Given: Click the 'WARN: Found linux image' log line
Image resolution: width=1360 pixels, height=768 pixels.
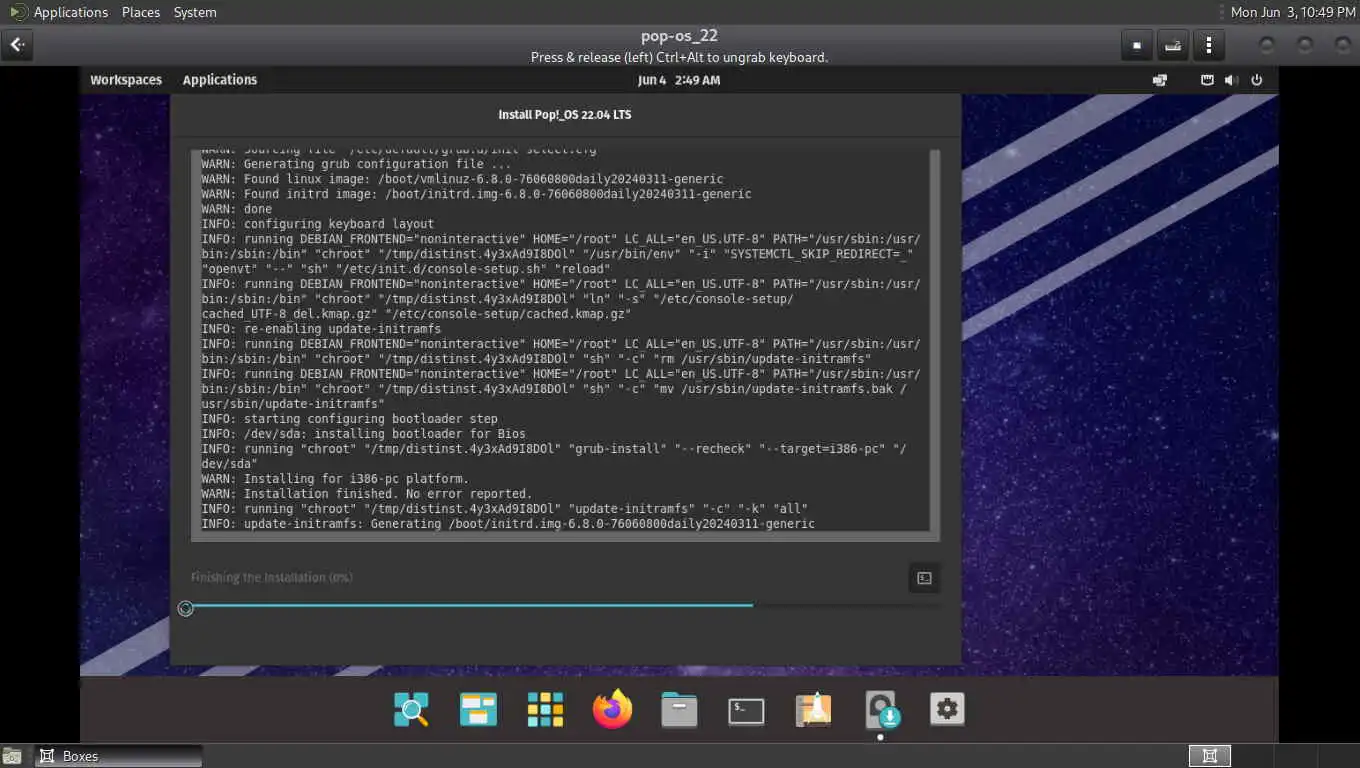Looking at the screenshot, I should pyautogui.click(x=462, y=179).
